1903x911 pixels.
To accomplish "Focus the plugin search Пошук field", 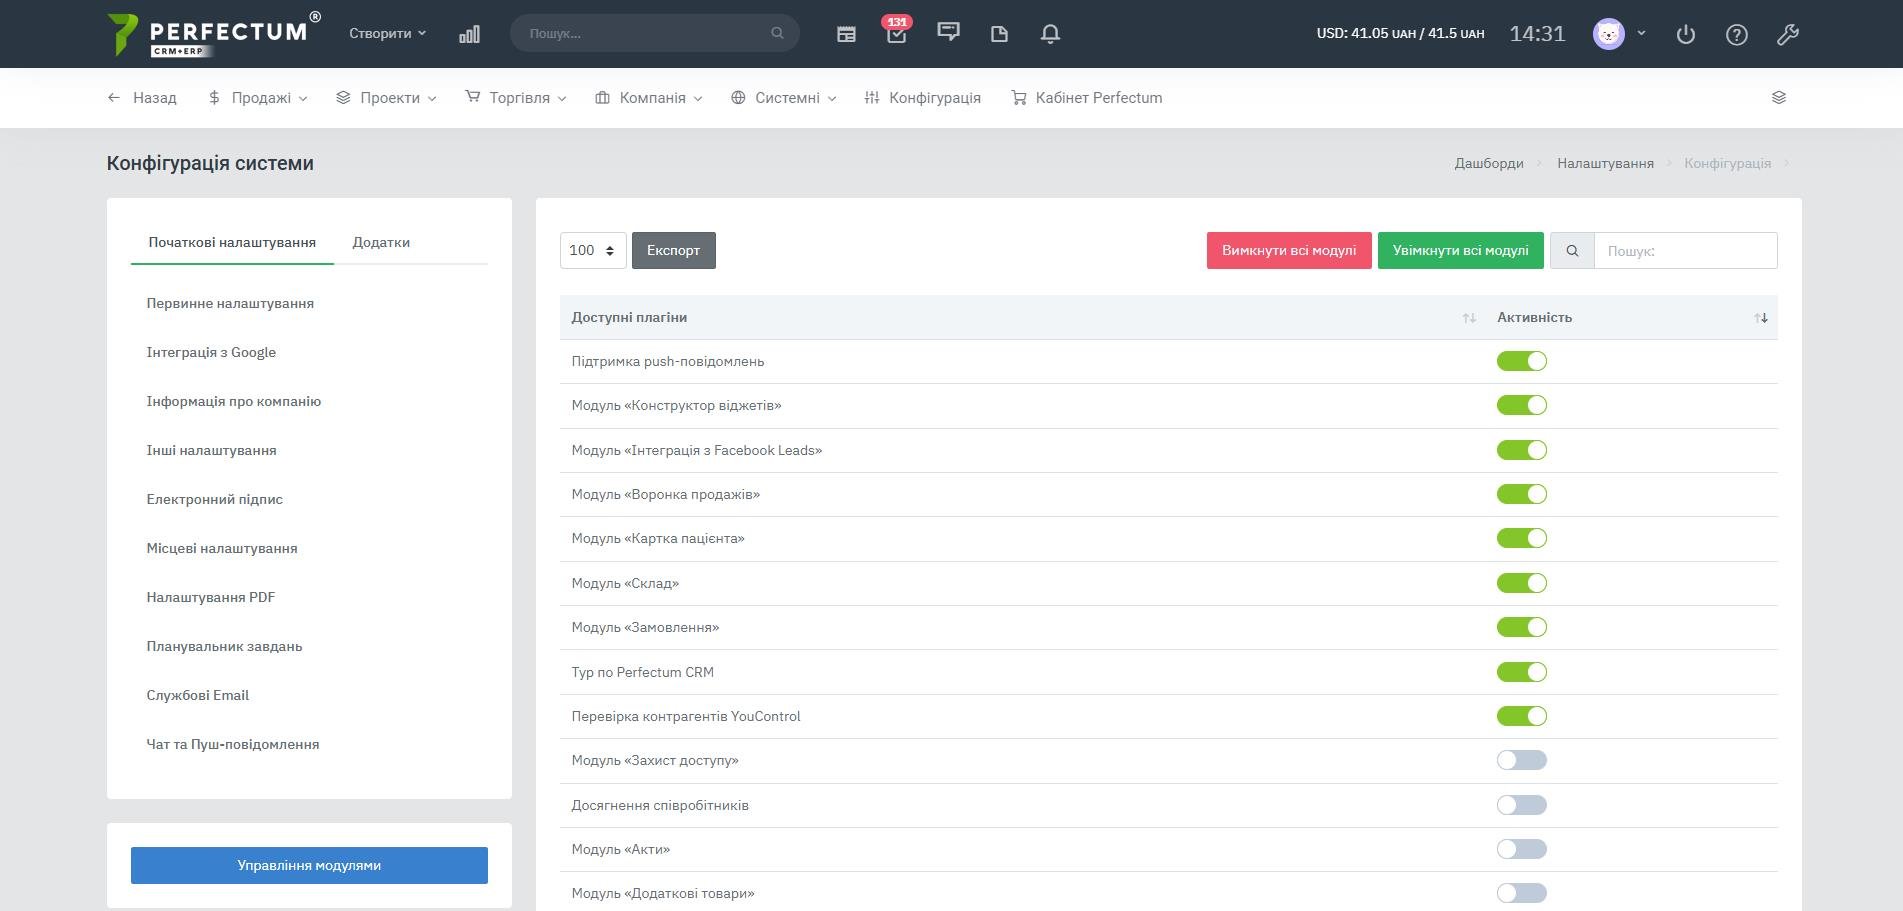I will coord(1685,251).
